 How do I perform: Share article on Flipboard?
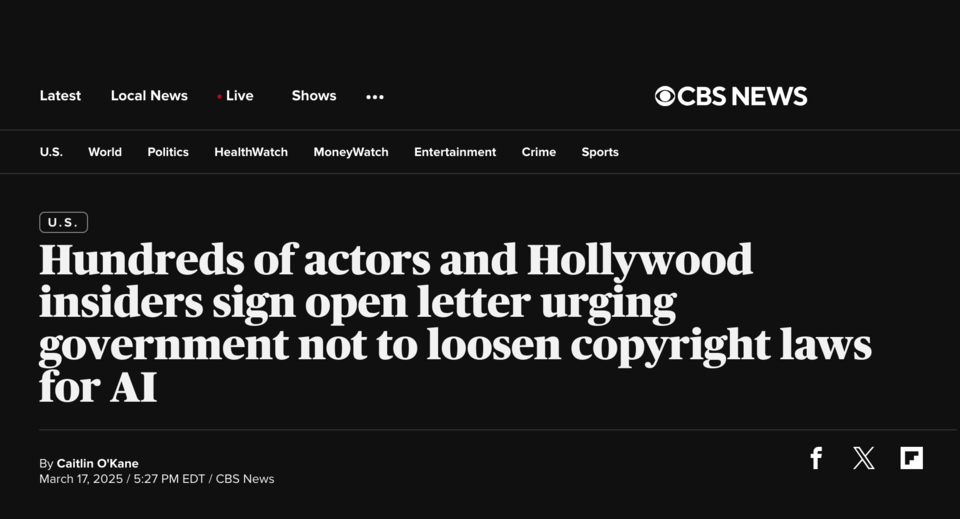point(911,459)
